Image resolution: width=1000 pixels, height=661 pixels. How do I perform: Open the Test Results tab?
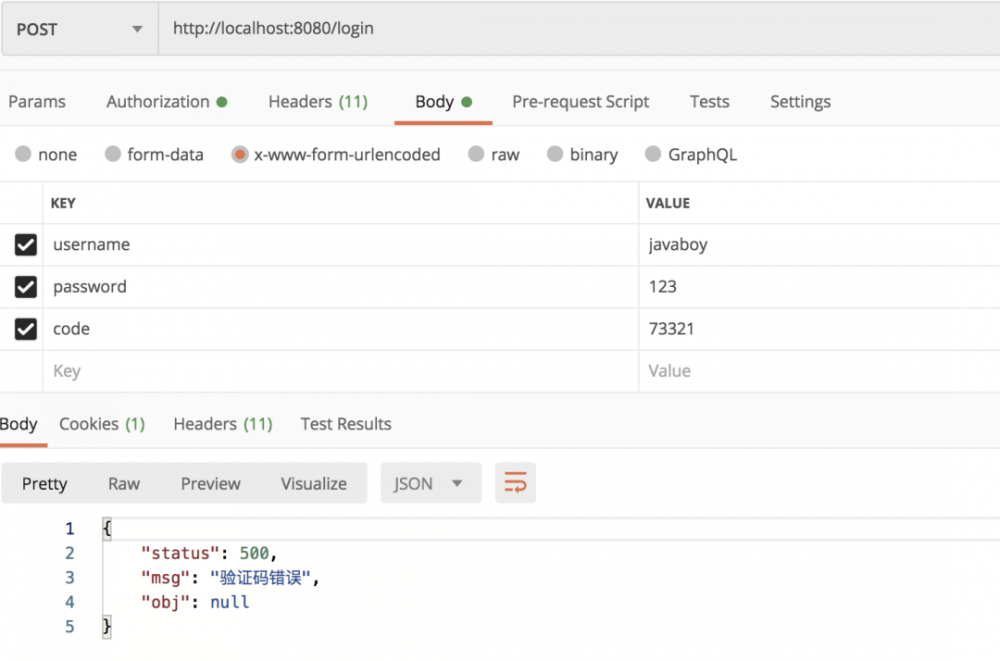(x=345, y=423)
